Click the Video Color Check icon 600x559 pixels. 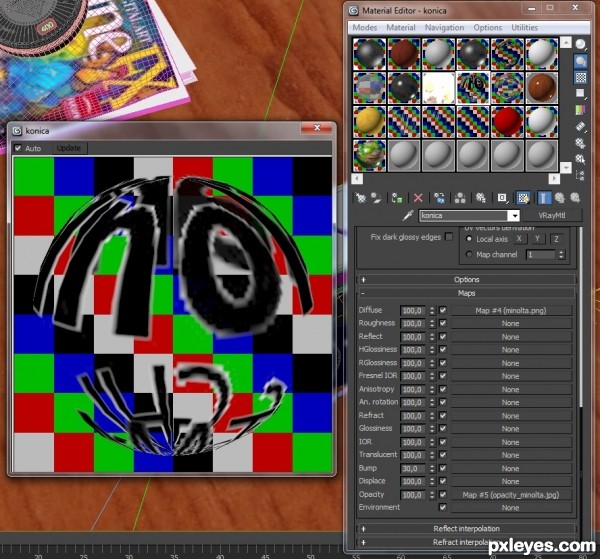pos(580,110)
